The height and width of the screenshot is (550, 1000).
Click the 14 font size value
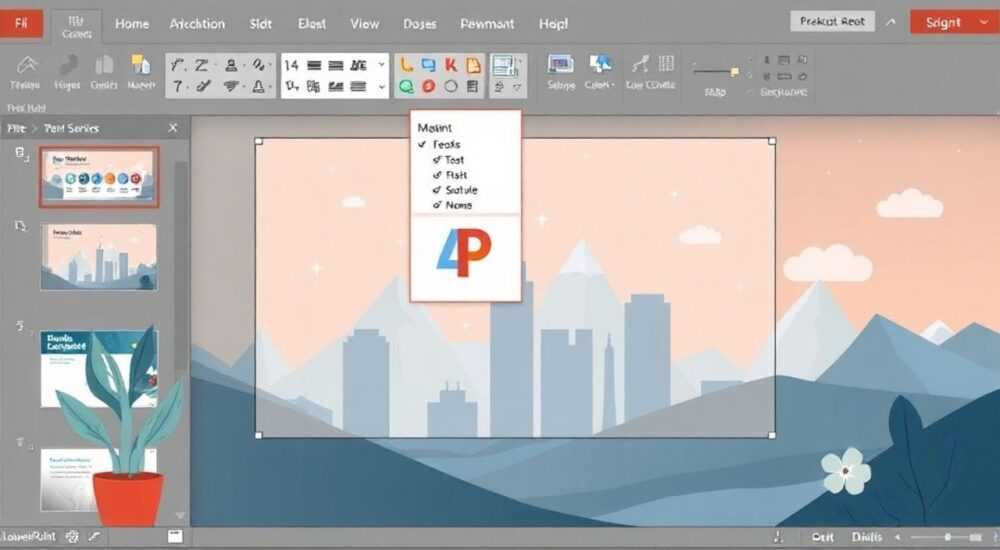(x=291, y=65)
